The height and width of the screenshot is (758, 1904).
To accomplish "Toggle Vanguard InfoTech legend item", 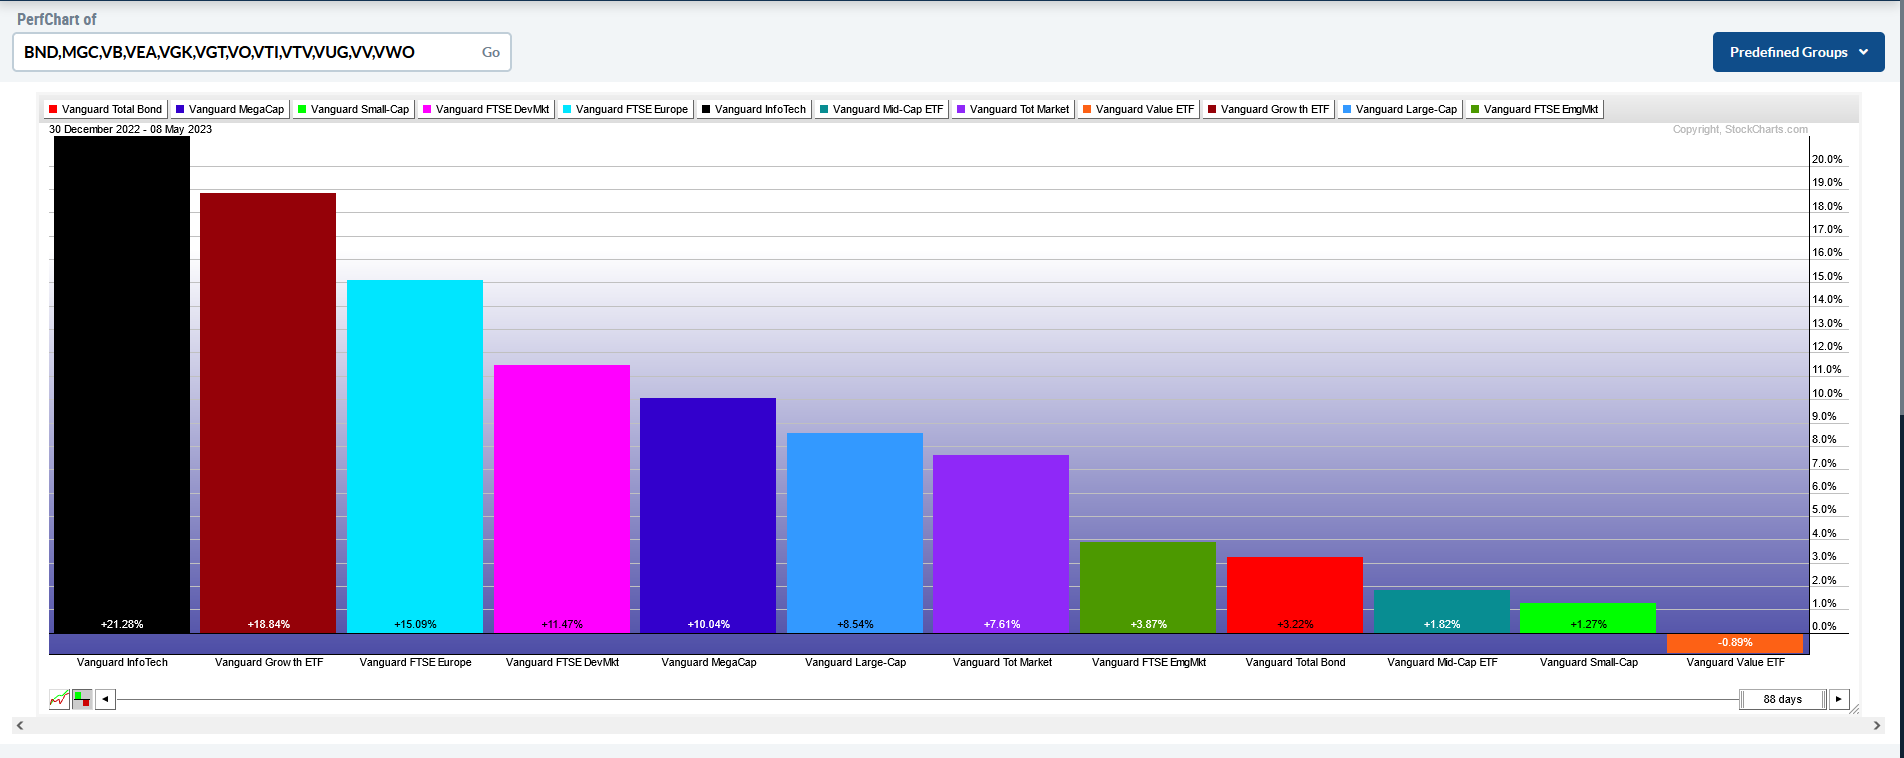I will pyautogui.click(x=754, y=109).
